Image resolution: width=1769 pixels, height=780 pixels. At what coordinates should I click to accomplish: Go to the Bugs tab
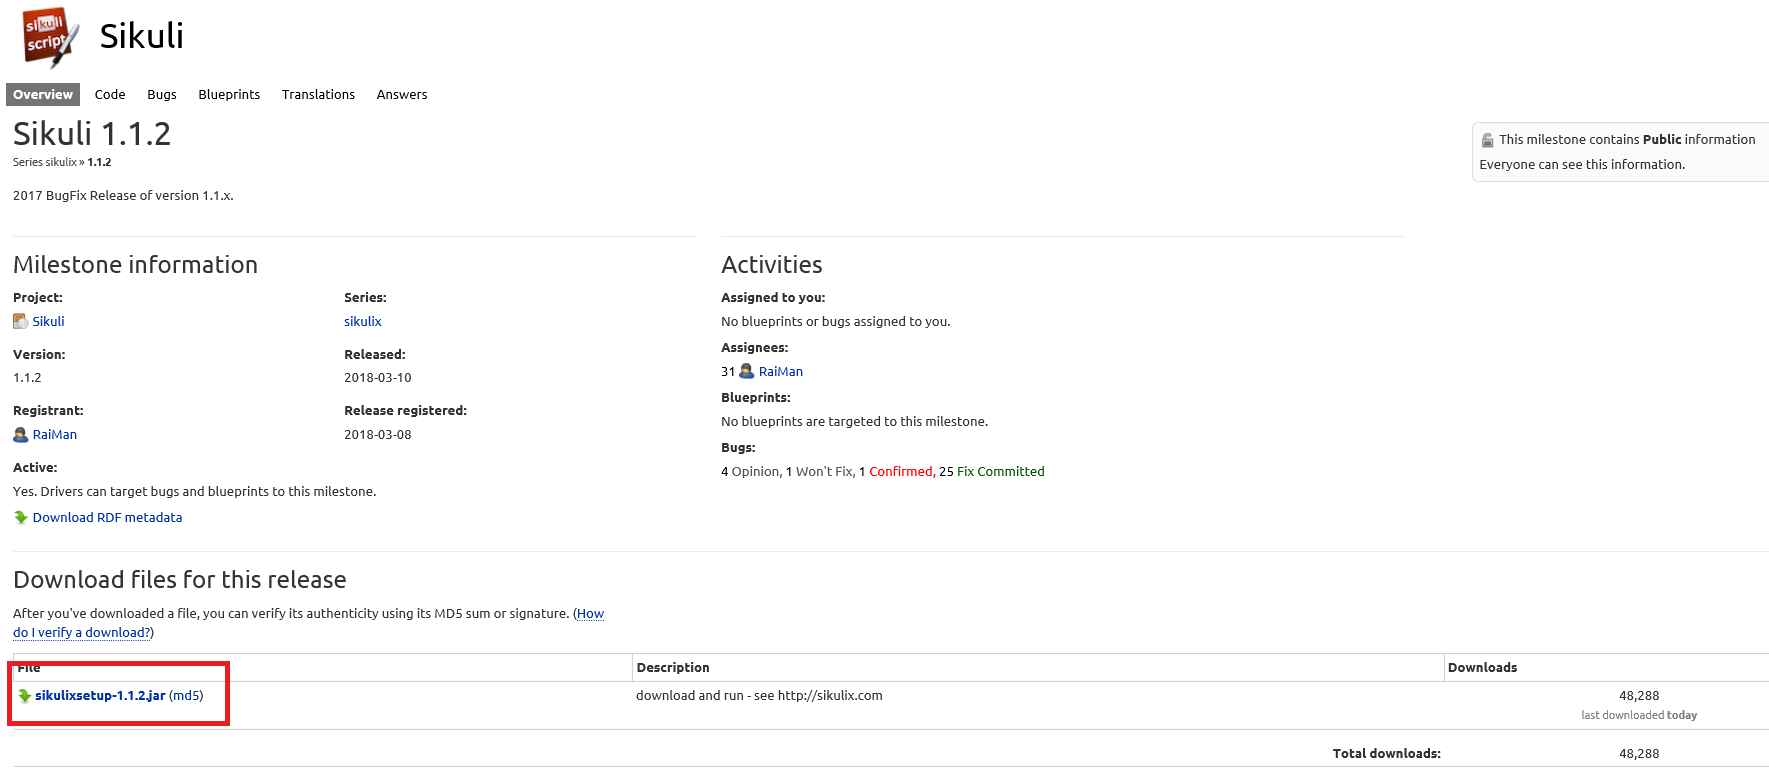162,95
